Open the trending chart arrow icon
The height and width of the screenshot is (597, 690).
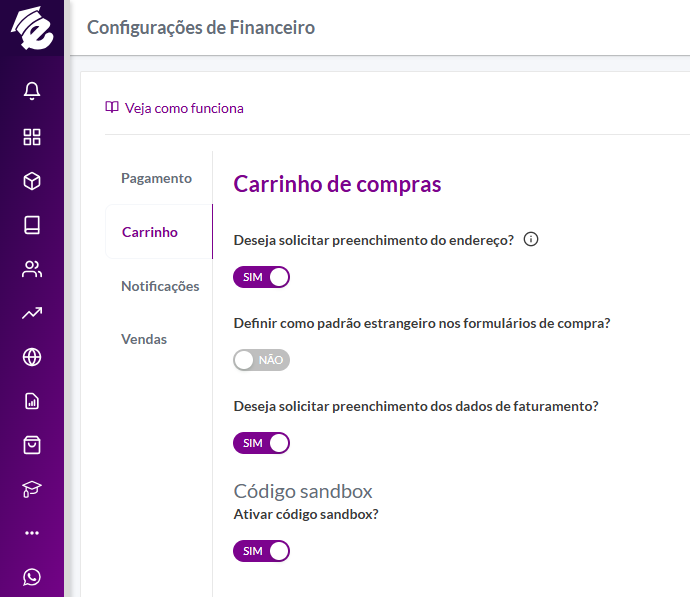point(32,313)
